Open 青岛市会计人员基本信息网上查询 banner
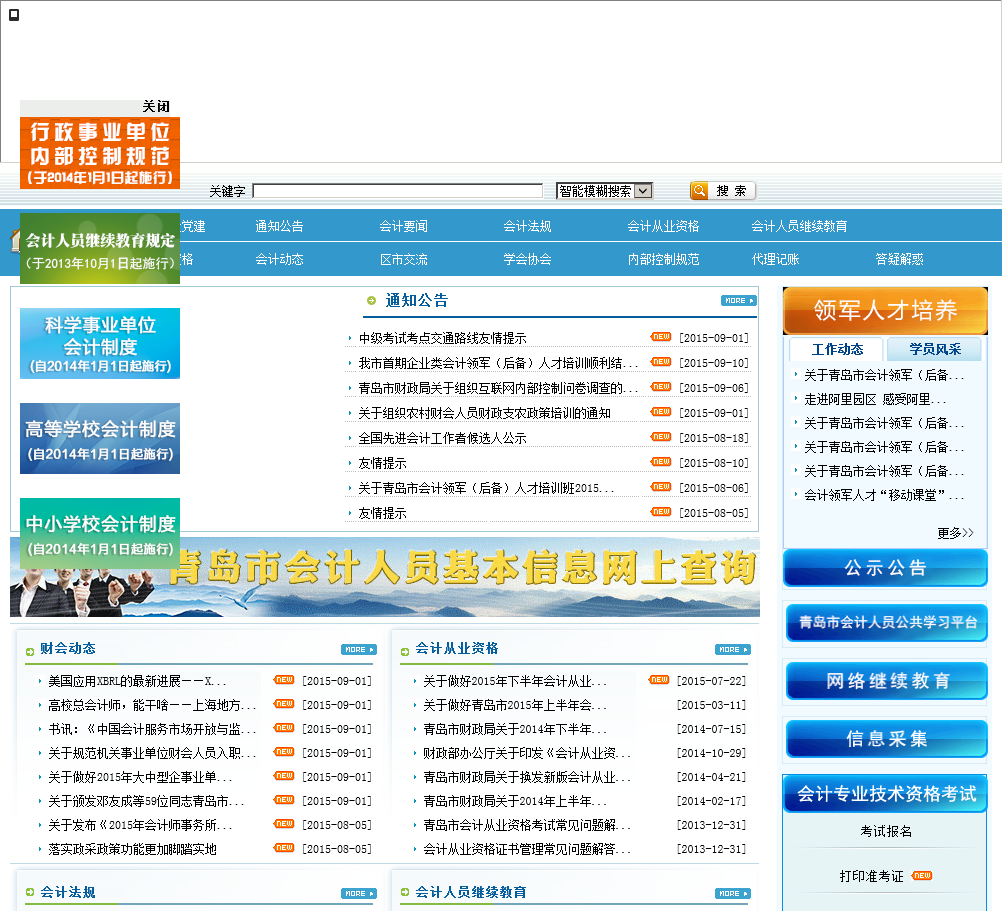This screenshot has height=911, width=1002. tap(385, 577)
